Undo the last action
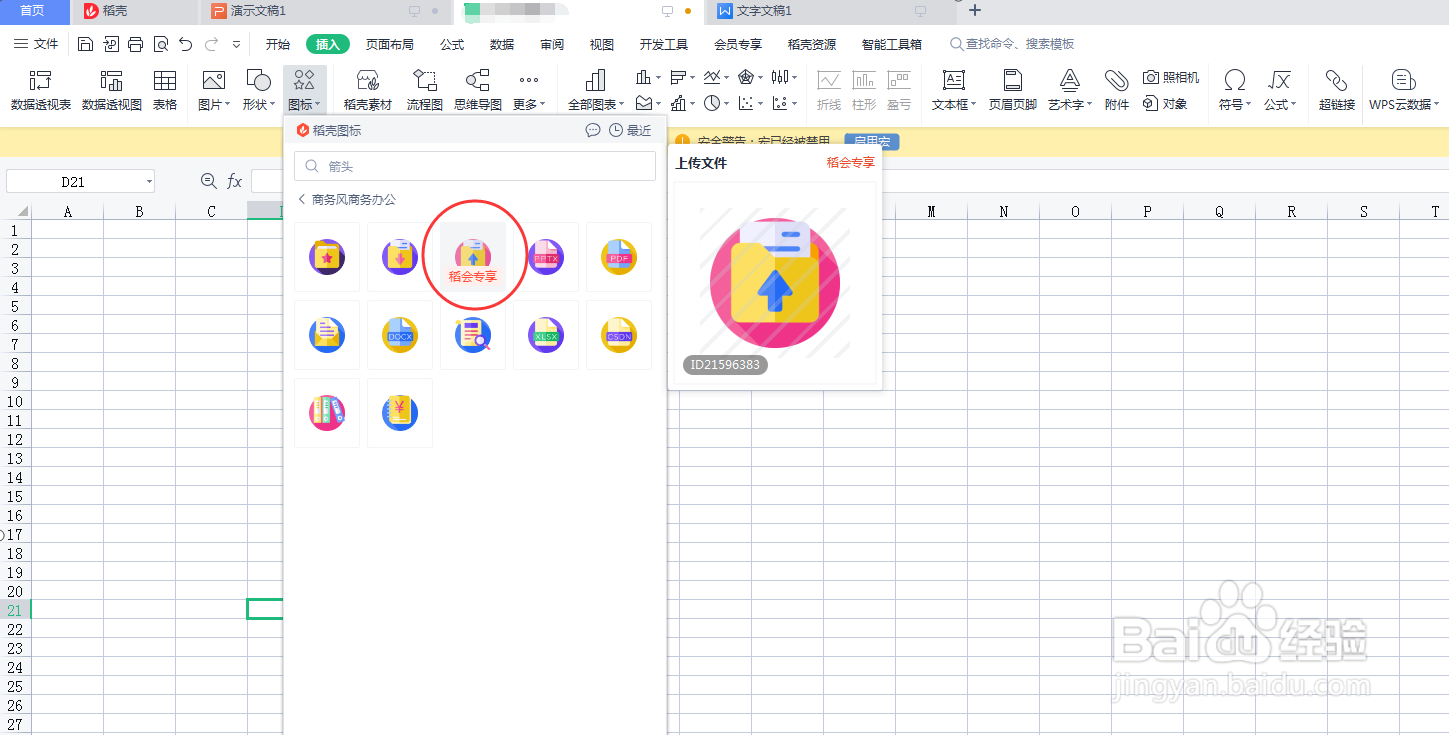 tap(186, 44)
